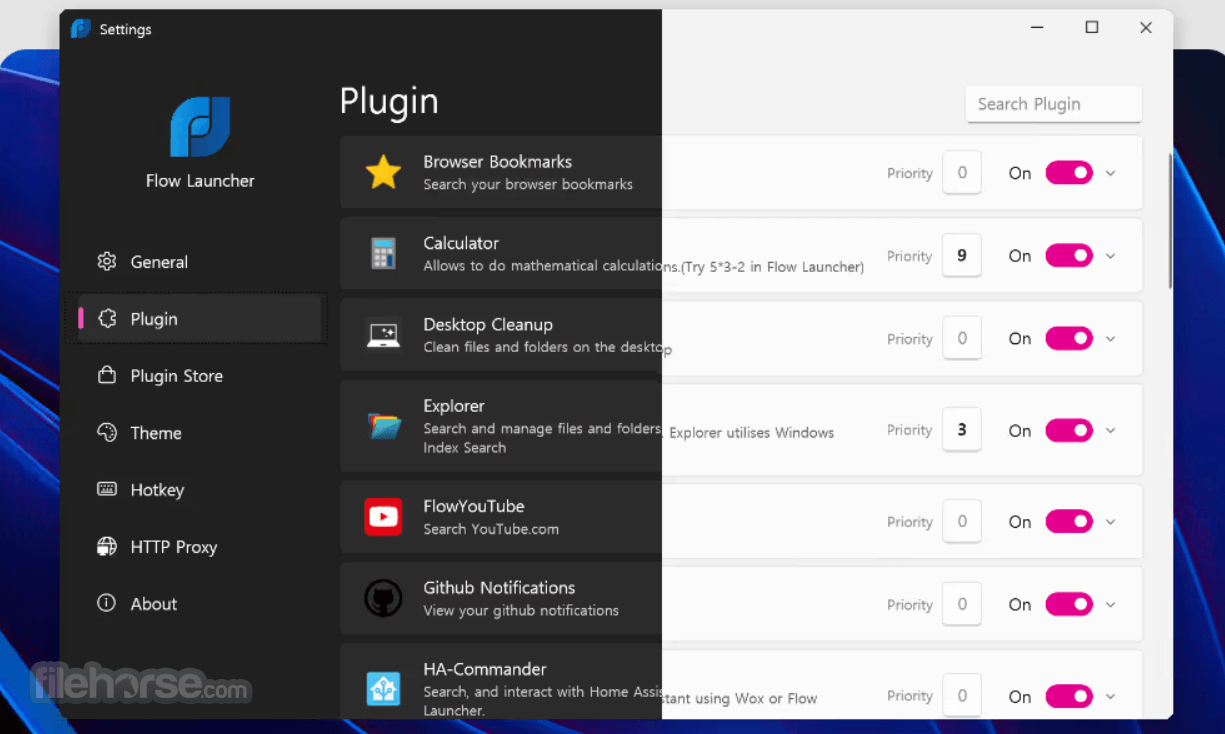Expand Github Notifications plugin chevron

1110,605
